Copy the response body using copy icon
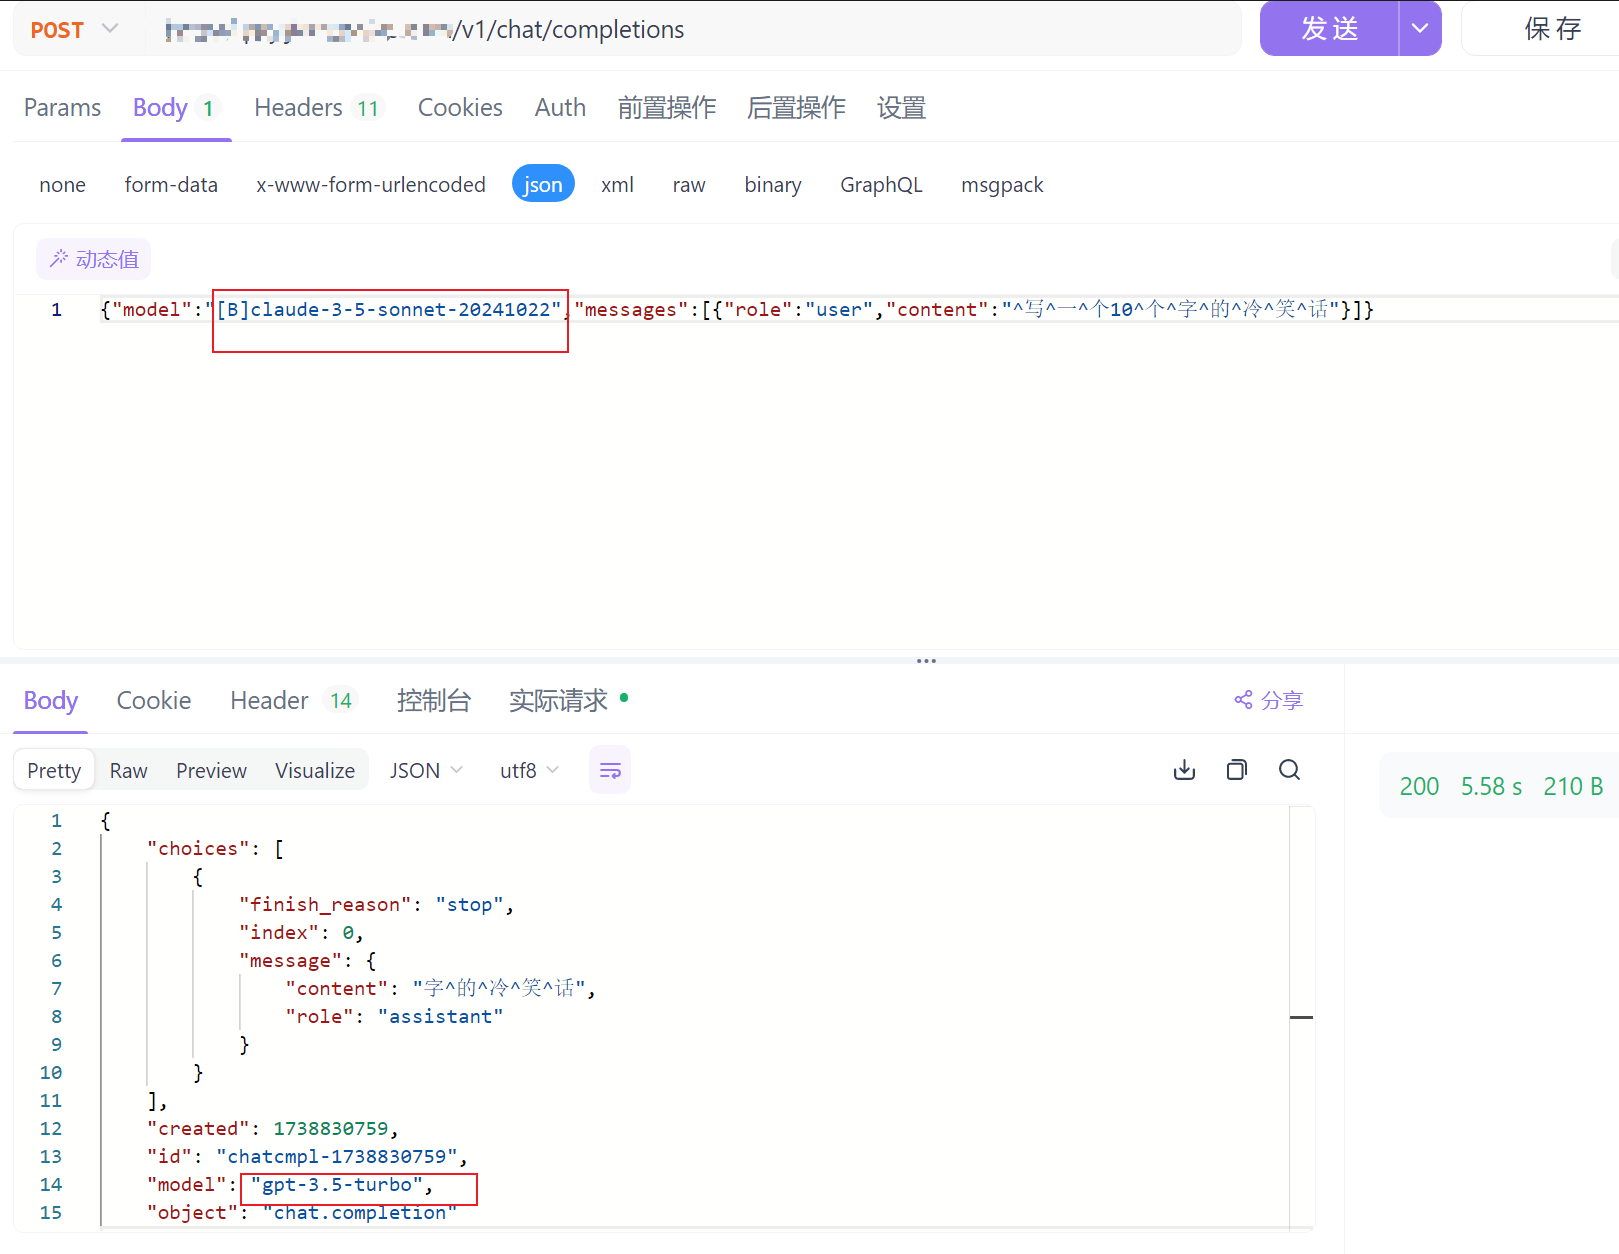Screen dimensions: 1619x1254 point(1237,770)
